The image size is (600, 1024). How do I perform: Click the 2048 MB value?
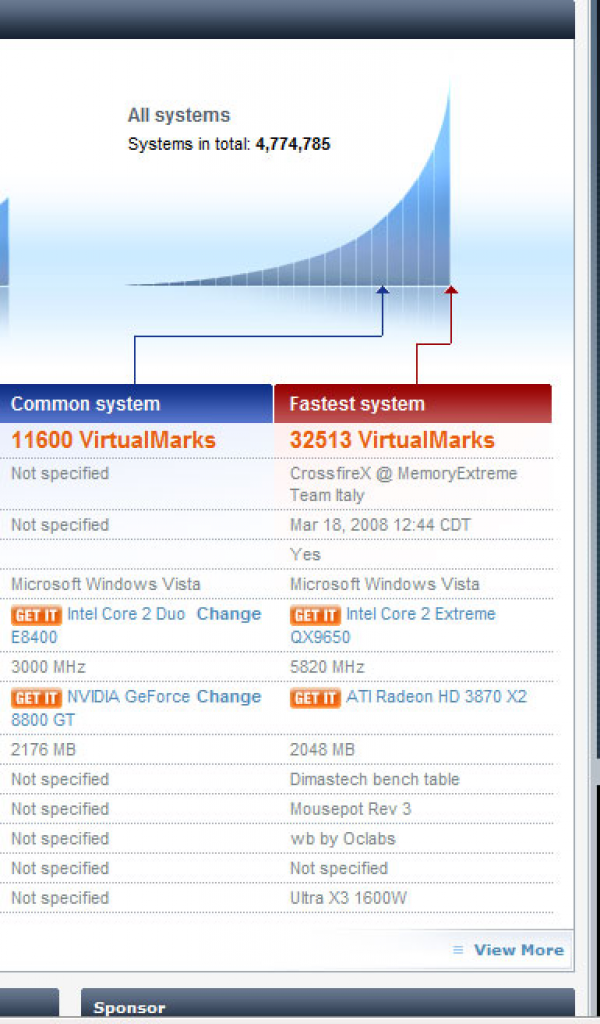(x=322, y=750)
